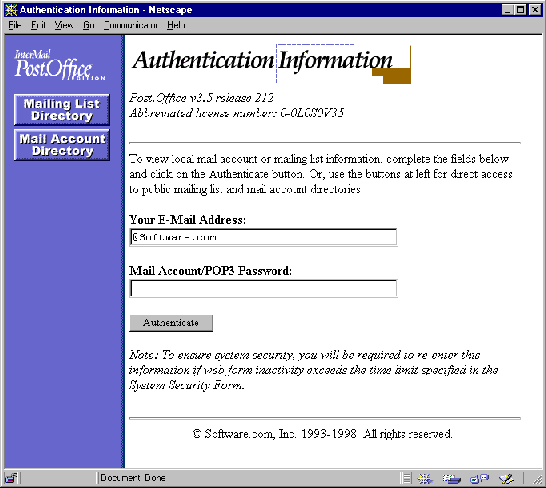This screenshot has width=546, height=488.
Task: Open Composer from the component bar
Action: tap(506, 479)
